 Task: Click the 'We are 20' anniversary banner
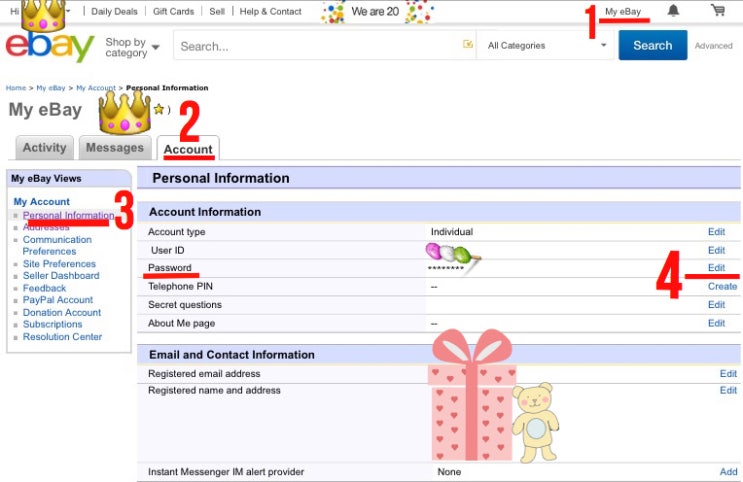point(377,12)
